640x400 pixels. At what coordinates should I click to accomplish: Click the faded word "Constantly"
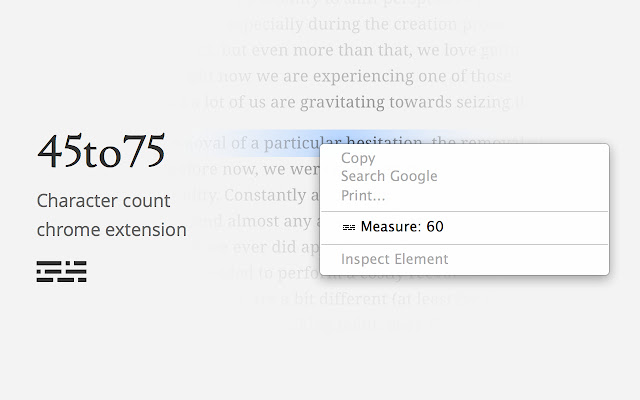tap(263, 195)
